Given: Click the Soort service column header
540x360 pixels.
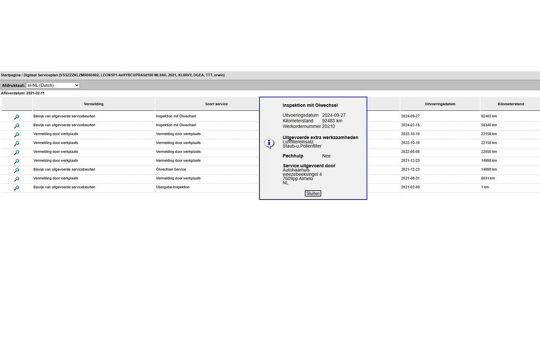Looking at the screenshot, I should (x=216, y=104).
